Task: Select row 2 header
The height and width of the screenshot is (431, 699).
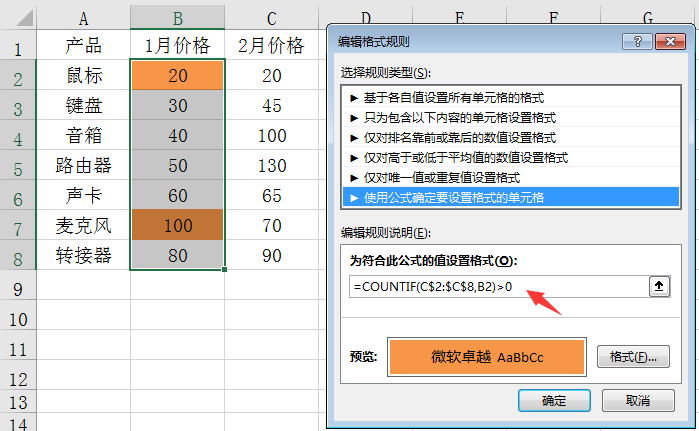Action: pyautogui.click(x=18, y=75)
